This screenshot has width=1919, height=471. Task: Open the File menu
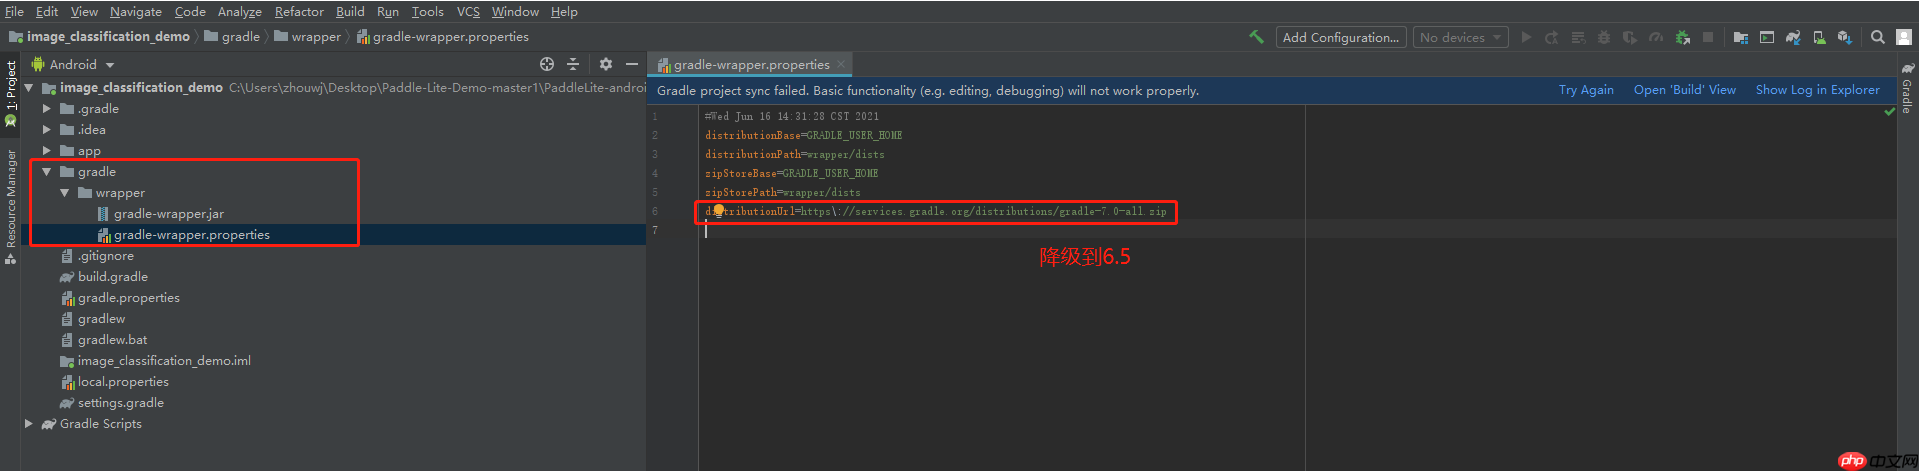point(14,11)
